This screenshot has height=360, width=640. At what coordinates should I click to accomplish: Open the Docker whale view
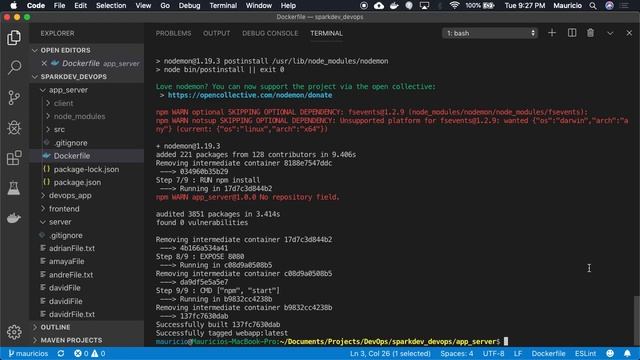pos(14,218)
